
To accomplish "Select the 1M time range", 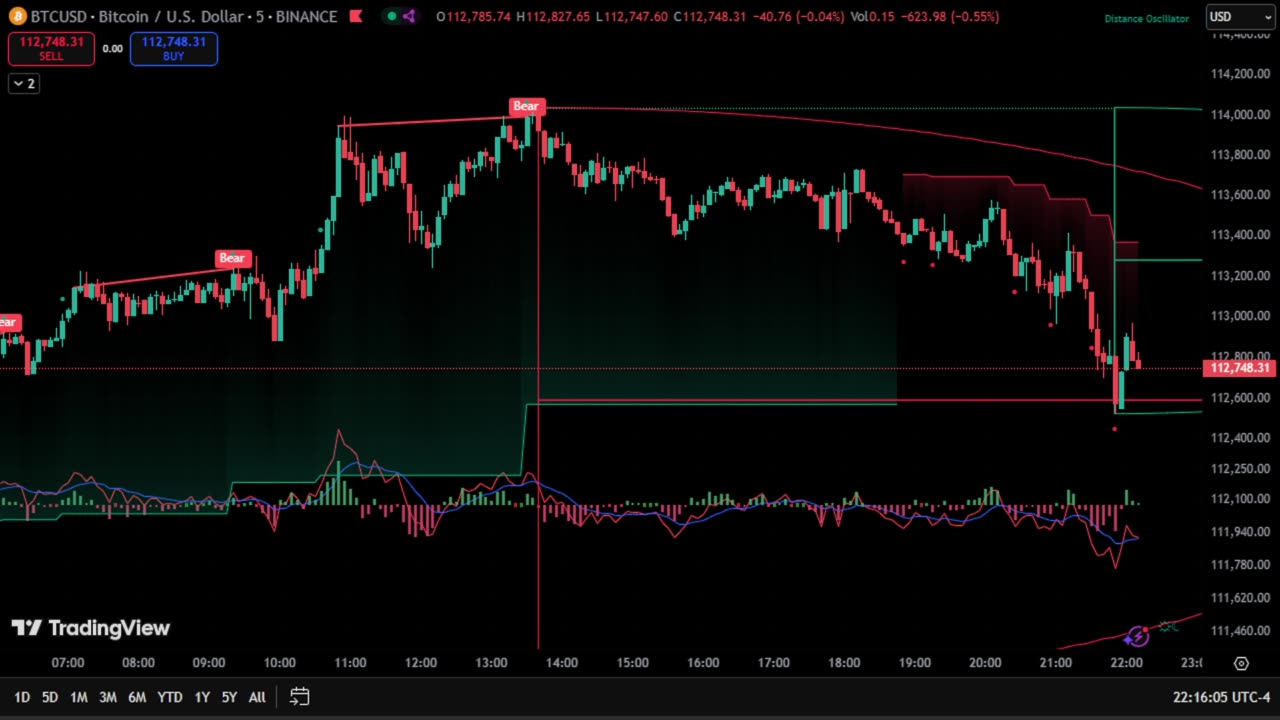I will (x=79, y=697).
